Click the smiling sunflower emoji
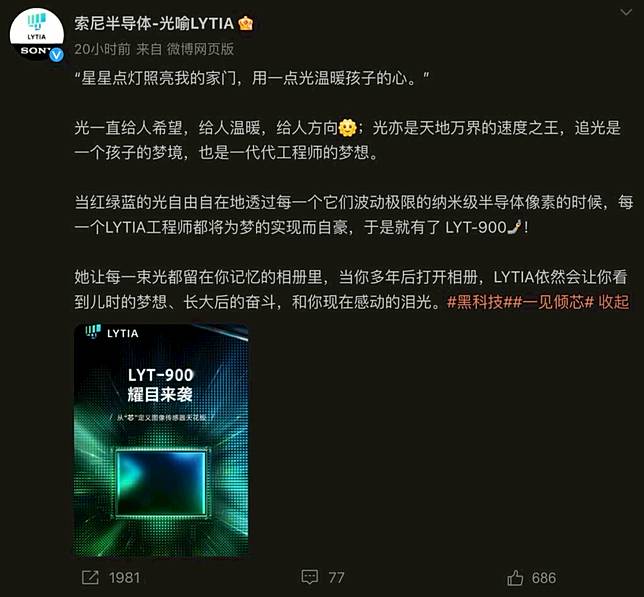This screenshot has width=644, height=597. click(x=348, y=128)
